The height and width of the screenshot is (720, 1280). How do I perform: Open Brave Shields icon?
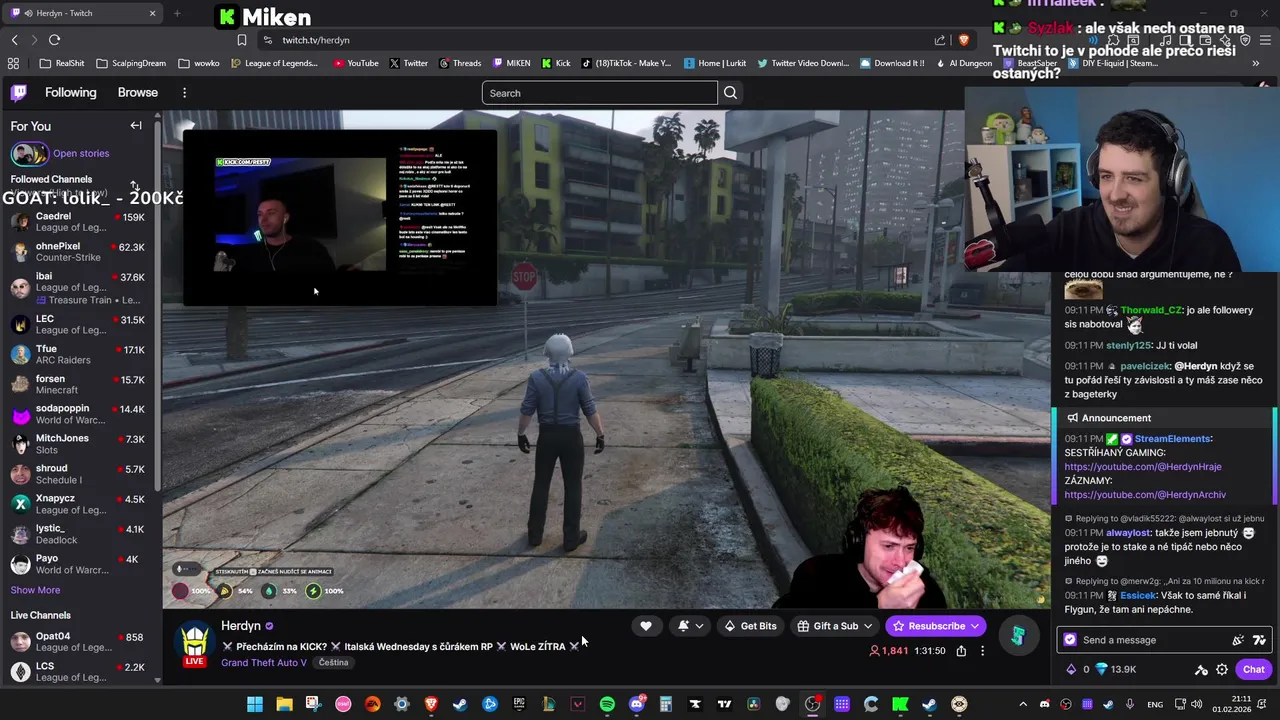[x=964, y=40]
